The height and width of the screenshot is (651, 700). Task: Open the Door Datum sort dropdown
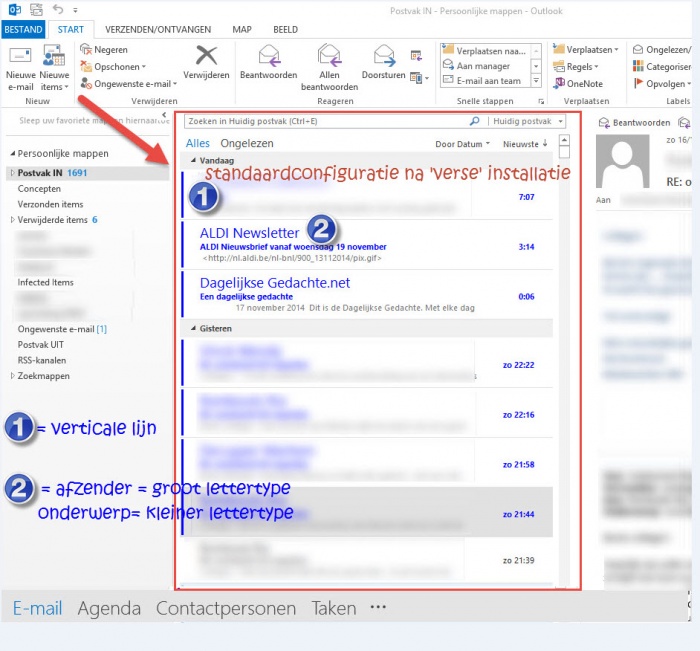point(462,144)
